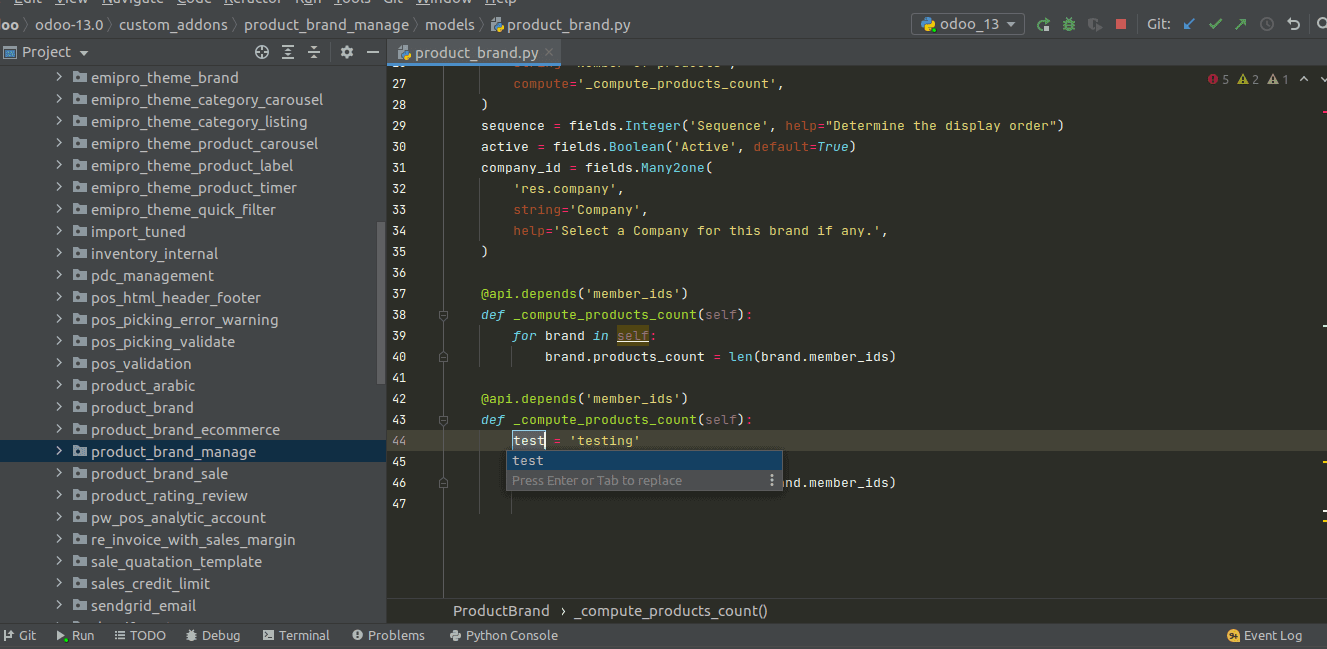1327x649 pixels.
Task: Click product_brand_manage in path breadcrumb
Action: [326, 24]
